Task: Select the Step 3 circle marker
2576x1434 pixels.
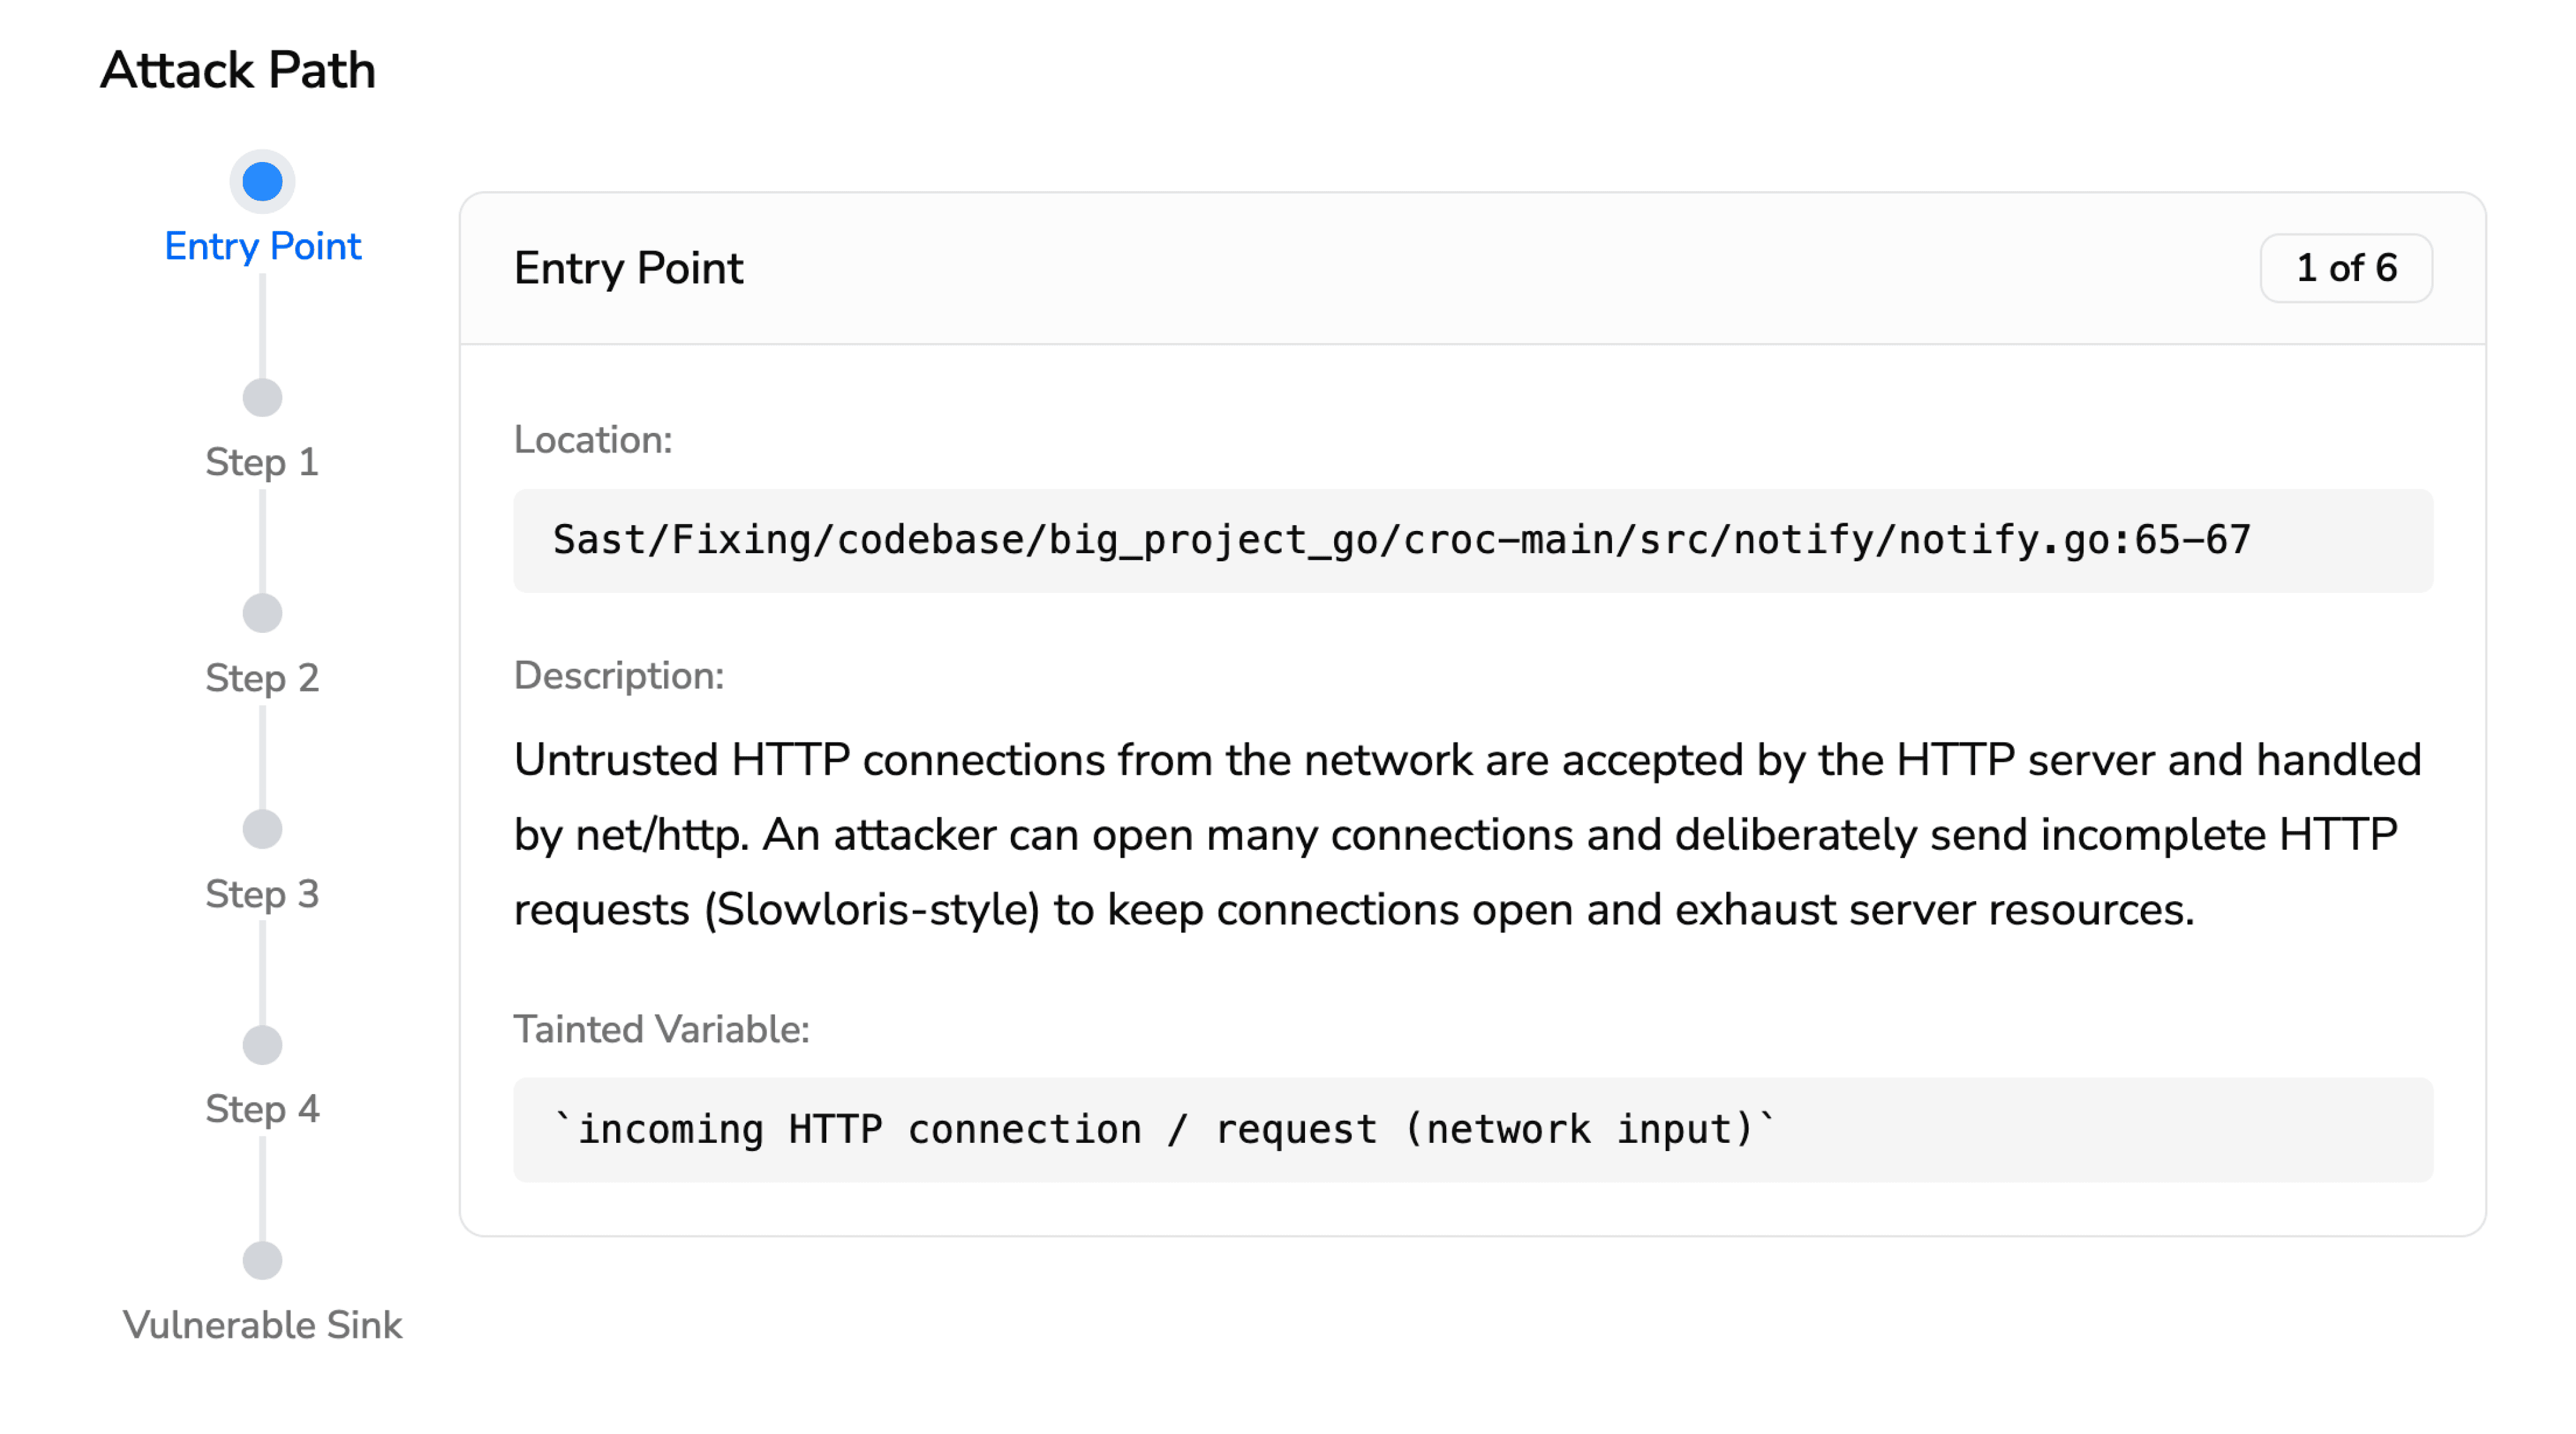Action: (x=262, y=829)
